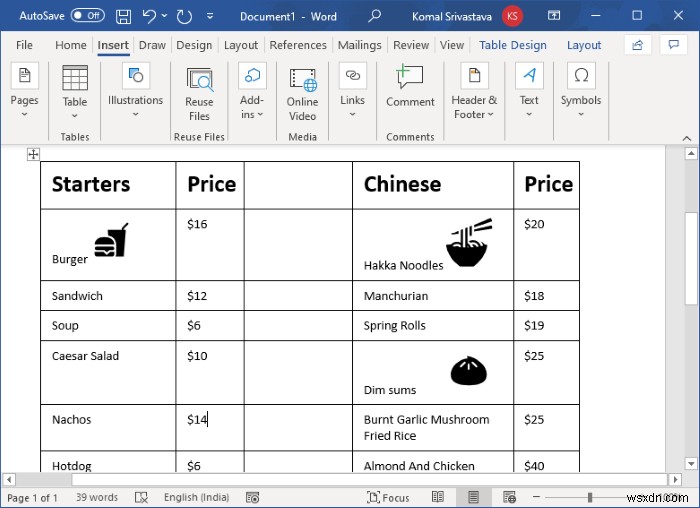Image resolution: width=700 pixels, height=508 pixels.
Task: Open the Undo history dropdown arrow
Action: pyautogui.click(x=164, y=16)
